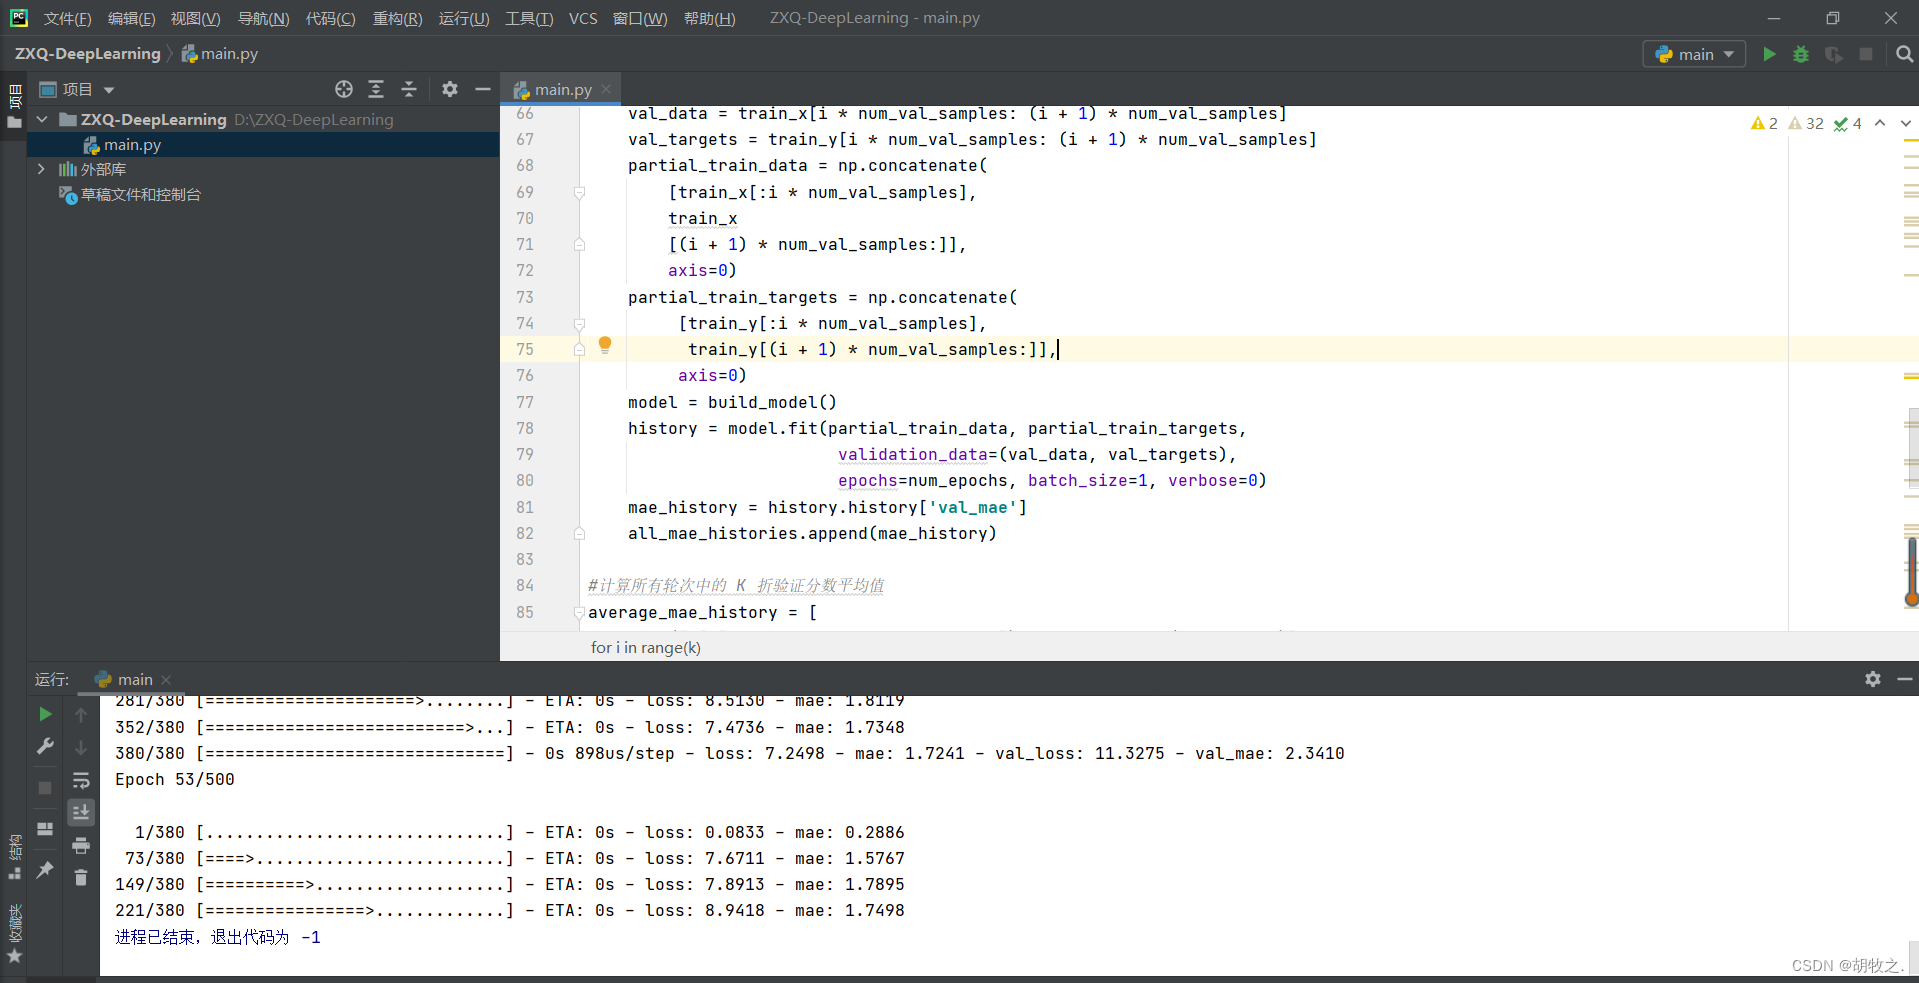Stop the running process in top toolbar
Image resolution: width=1919 pixels, height=983 pixels.
[1866, 54]
